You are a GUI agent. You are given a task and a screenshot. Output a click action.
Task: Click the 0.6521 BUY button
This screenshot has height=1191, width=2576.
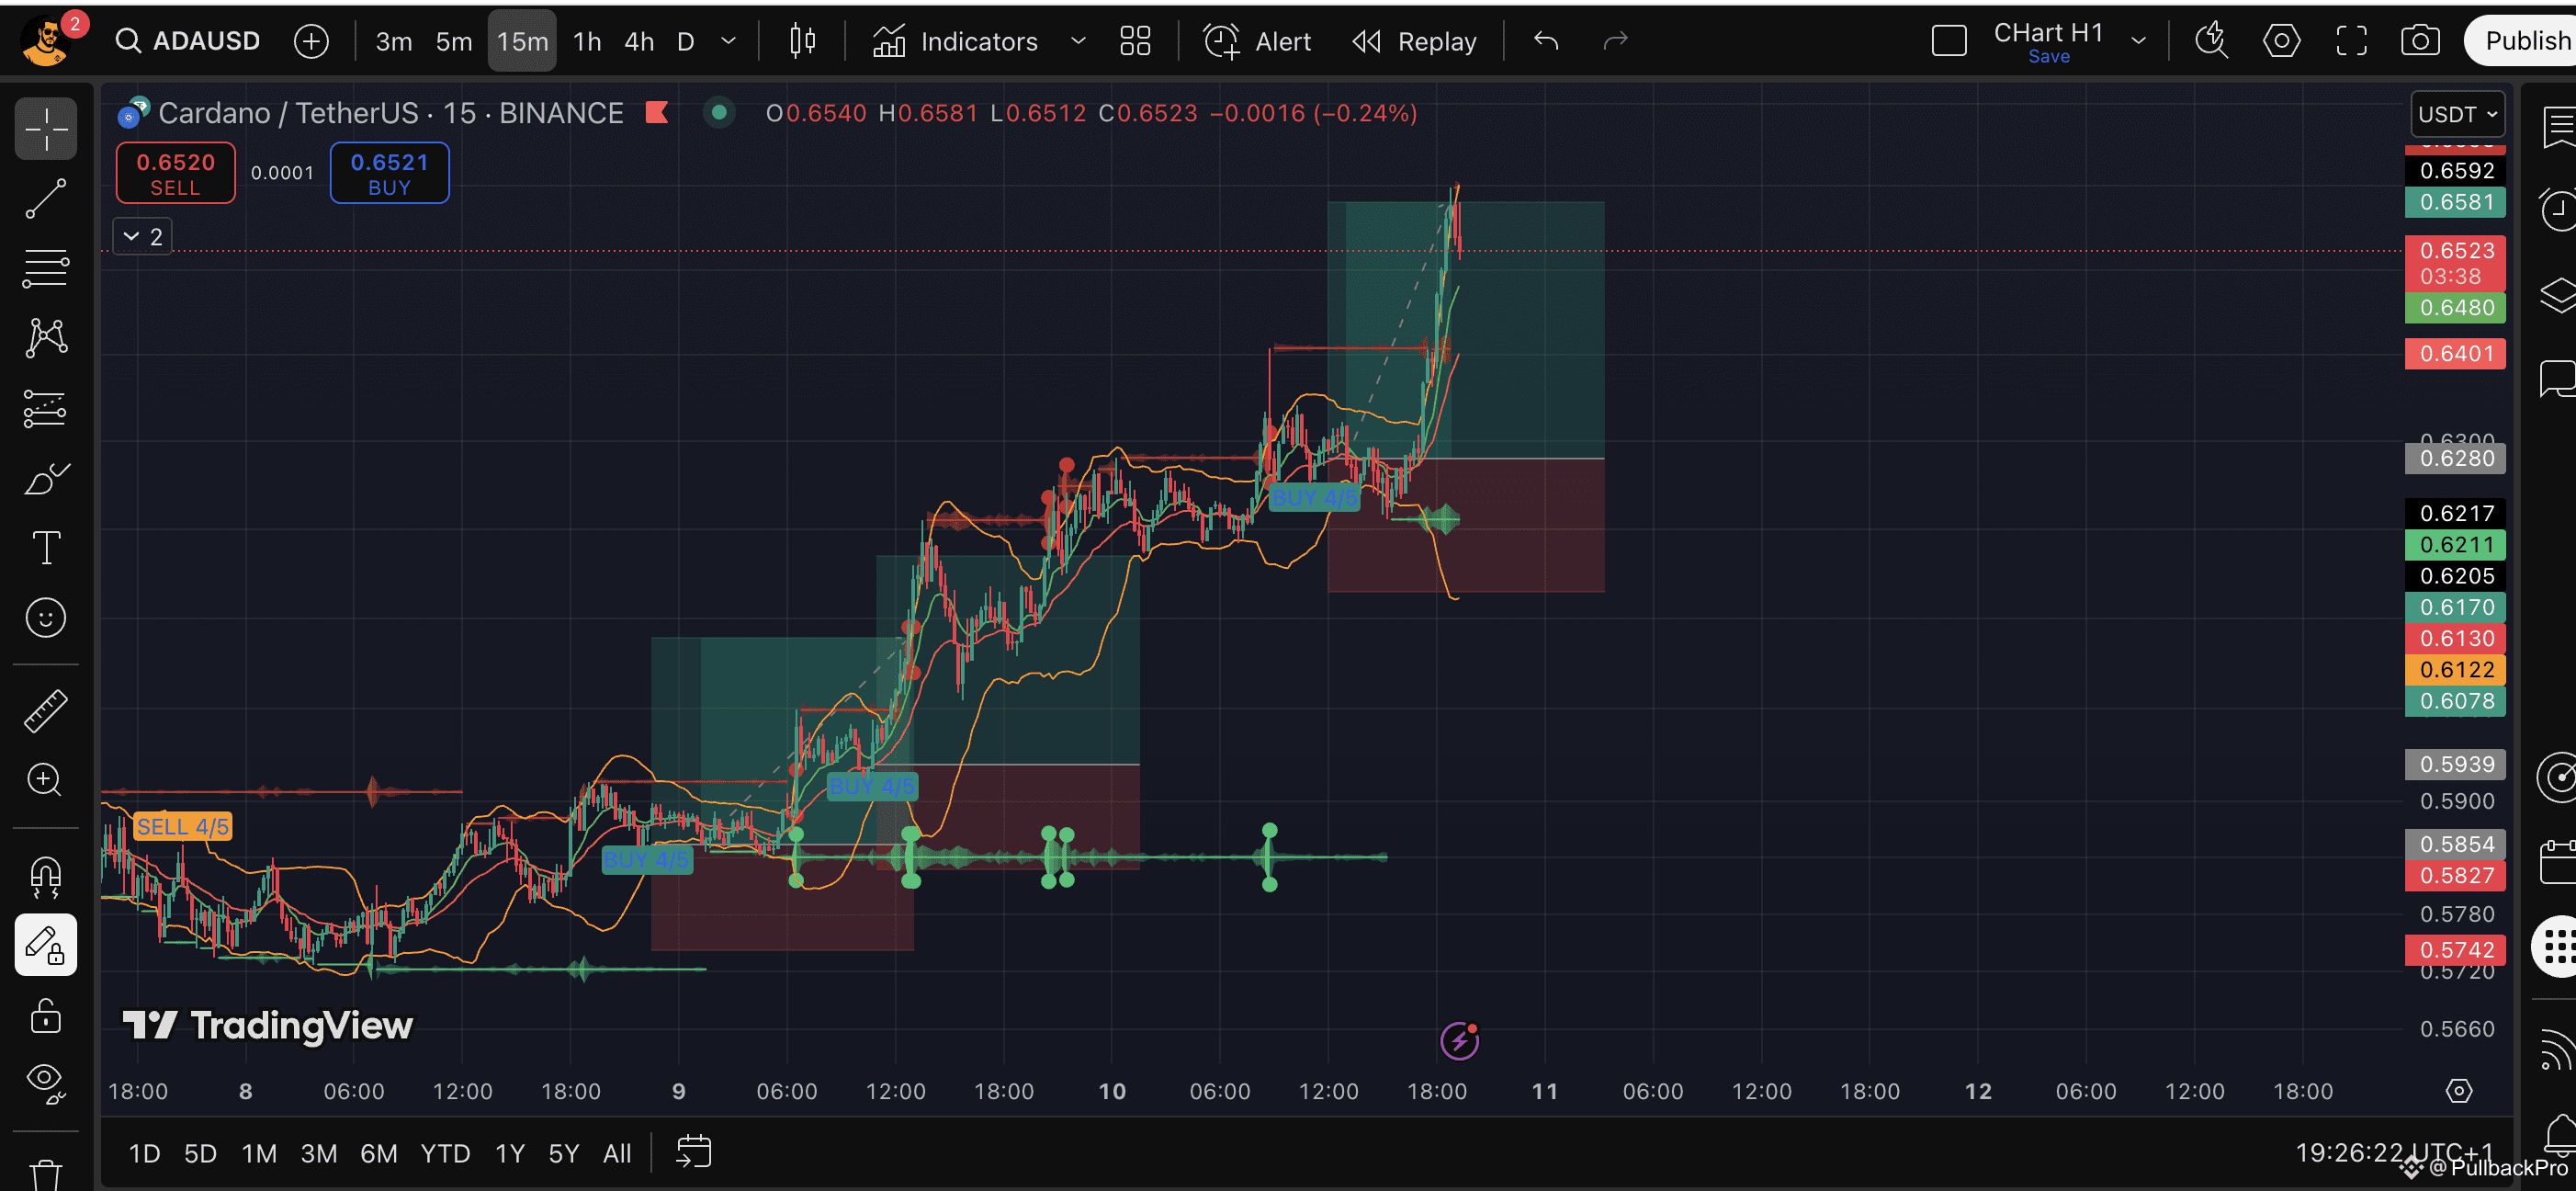pyautogui.click(x=389, y=174)
